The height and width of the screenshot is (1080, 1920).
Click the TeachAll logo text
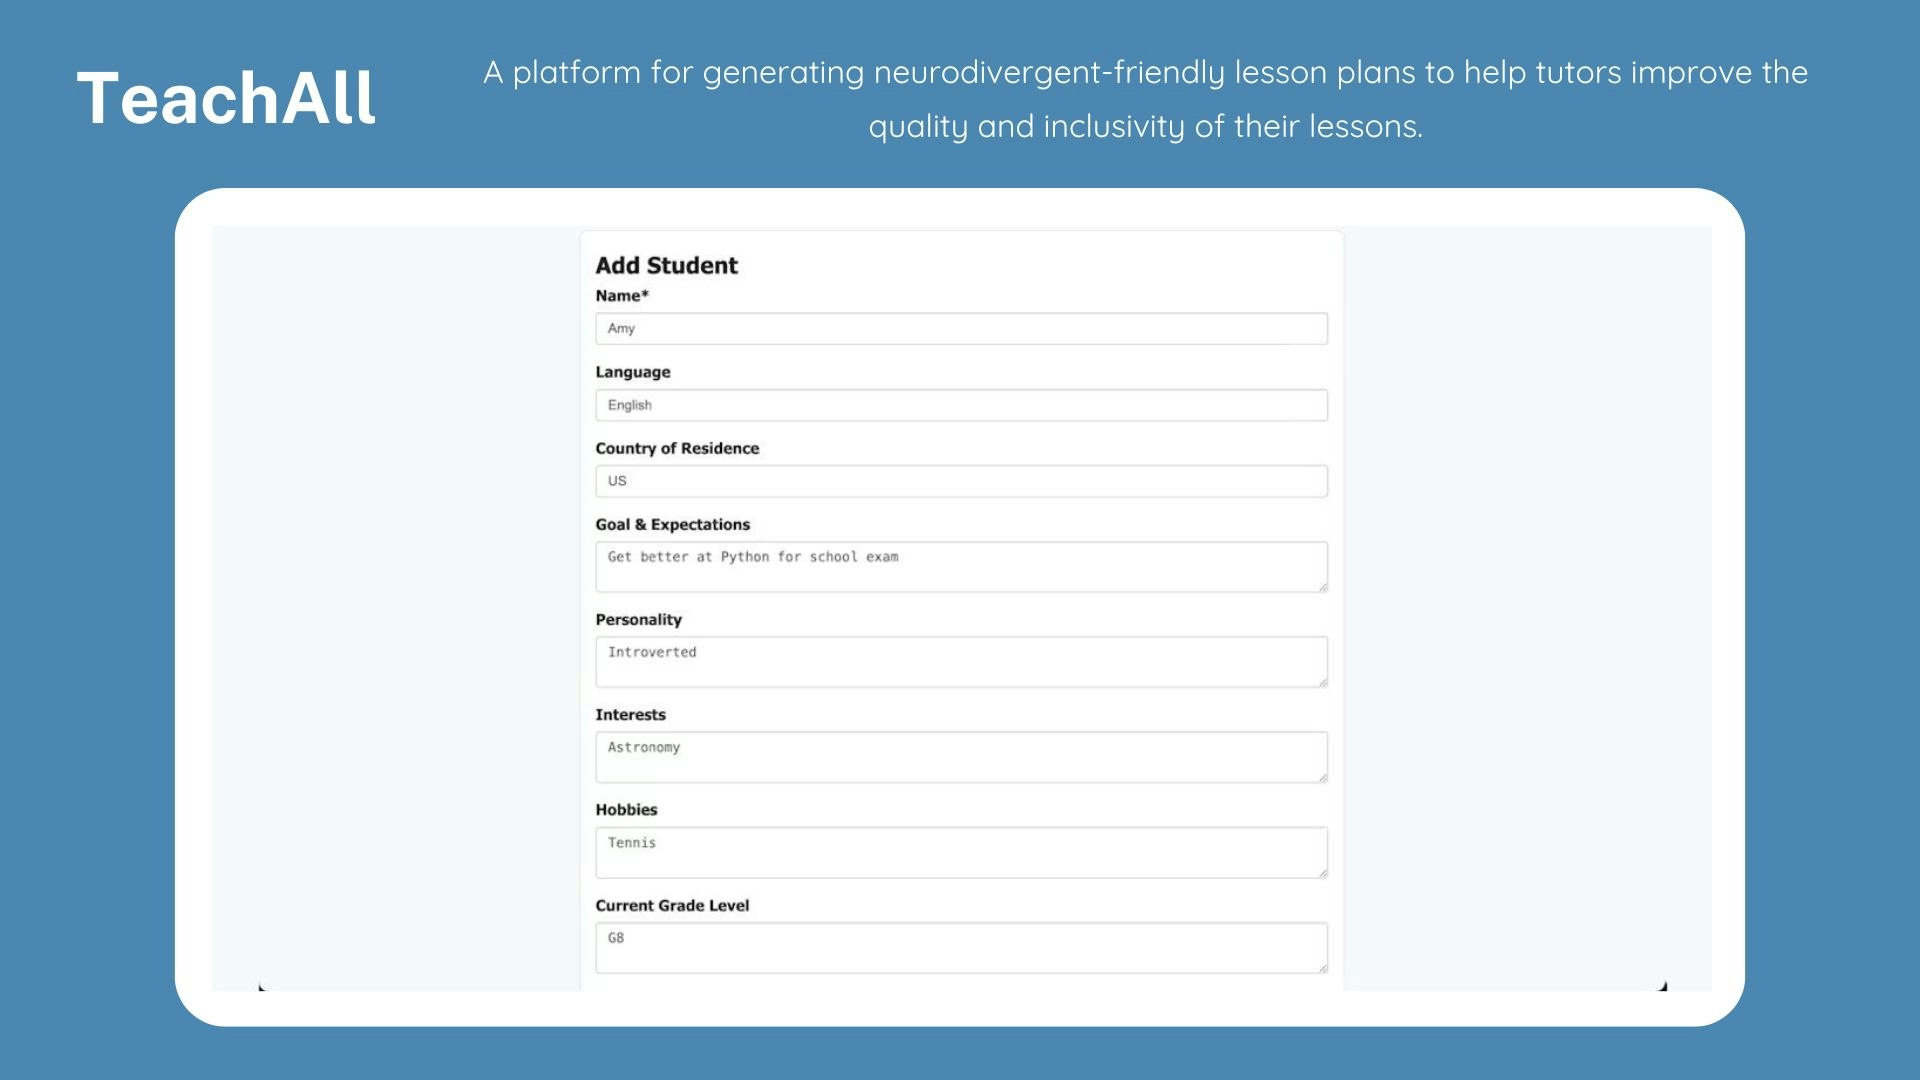(226, 97)
